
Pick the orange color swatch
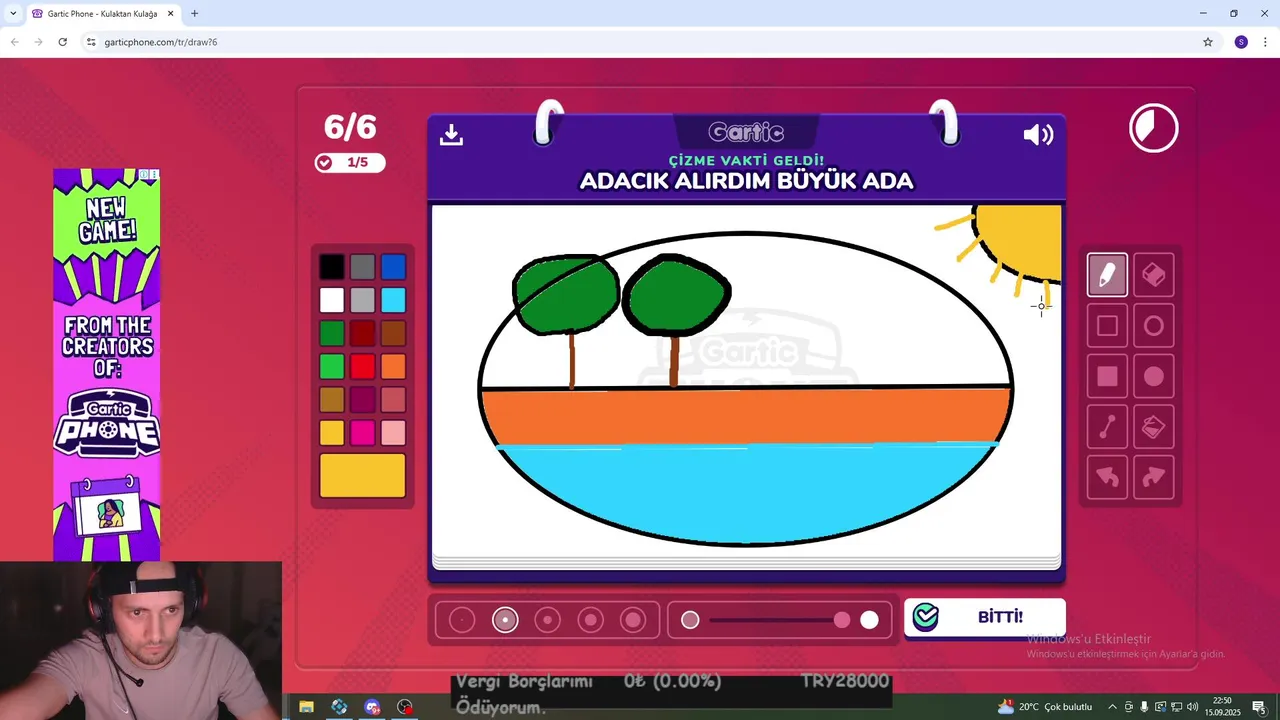(x=393, y=366)
